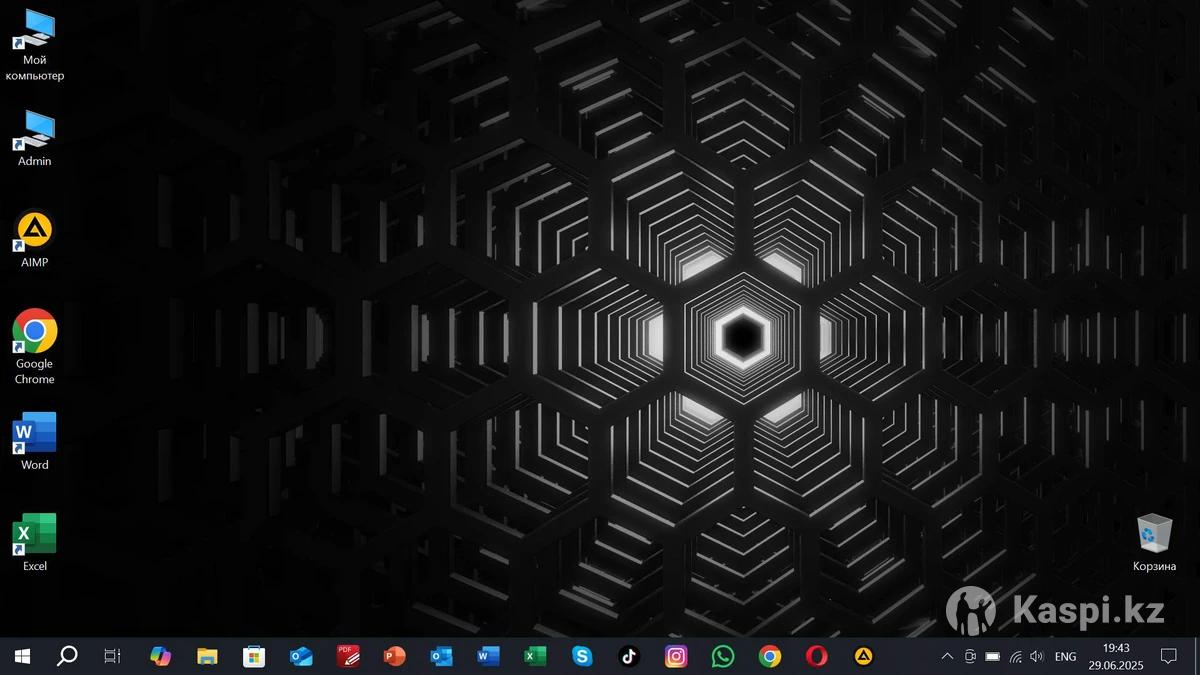Open Microsoft Store from the taskbar
Viewport: 1200px width, 675px height.
[x=254, y=656]
